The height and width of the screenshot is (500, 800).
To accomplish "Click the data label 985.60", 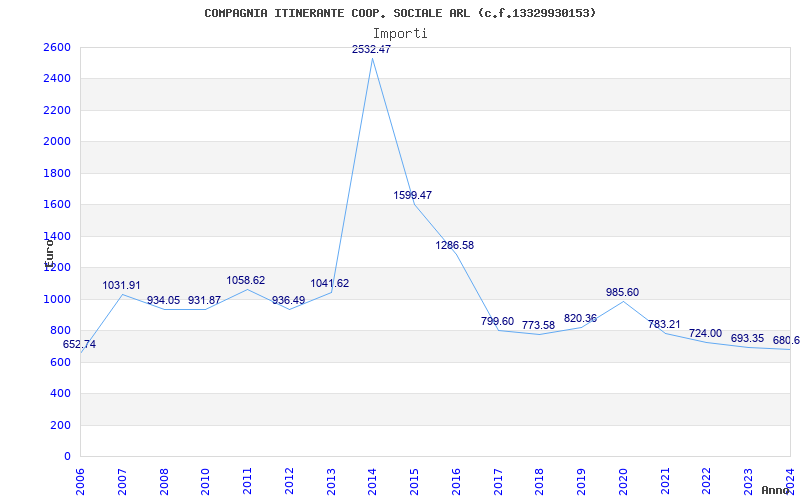I will [x=622, y=293].
